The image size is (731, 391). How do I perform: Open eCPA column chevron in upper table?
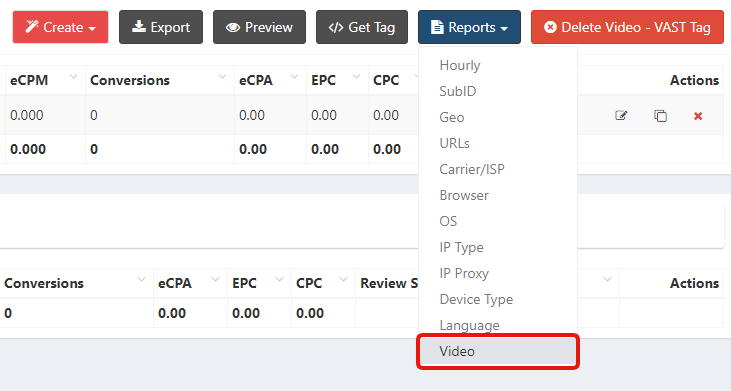(x=294, y=76)
